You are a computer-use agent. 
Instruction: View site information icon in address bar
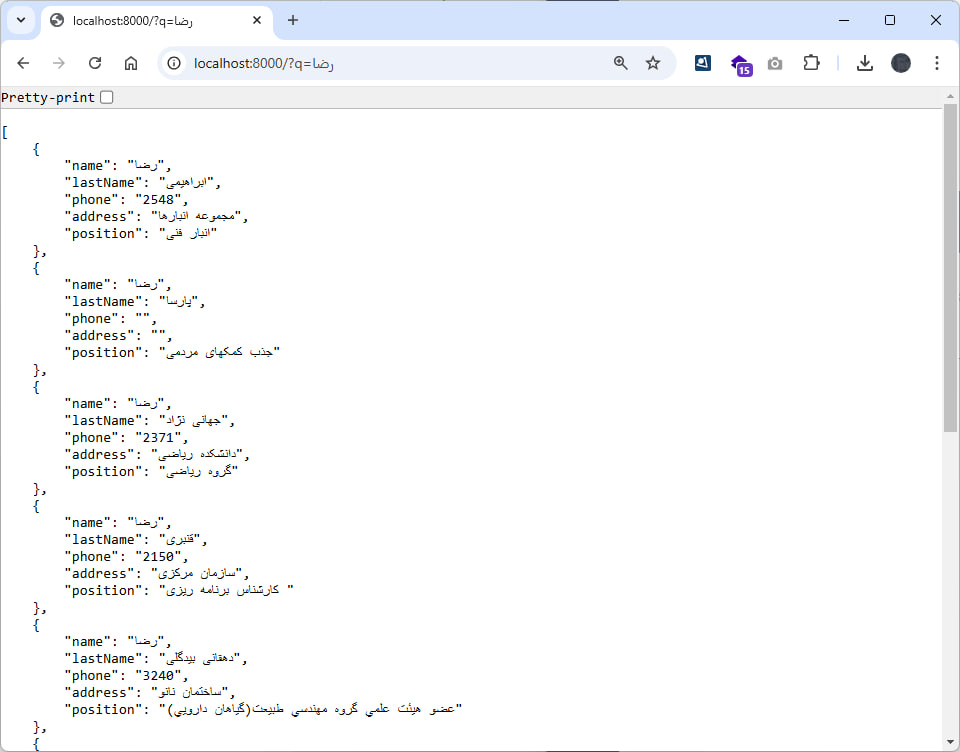174,63
